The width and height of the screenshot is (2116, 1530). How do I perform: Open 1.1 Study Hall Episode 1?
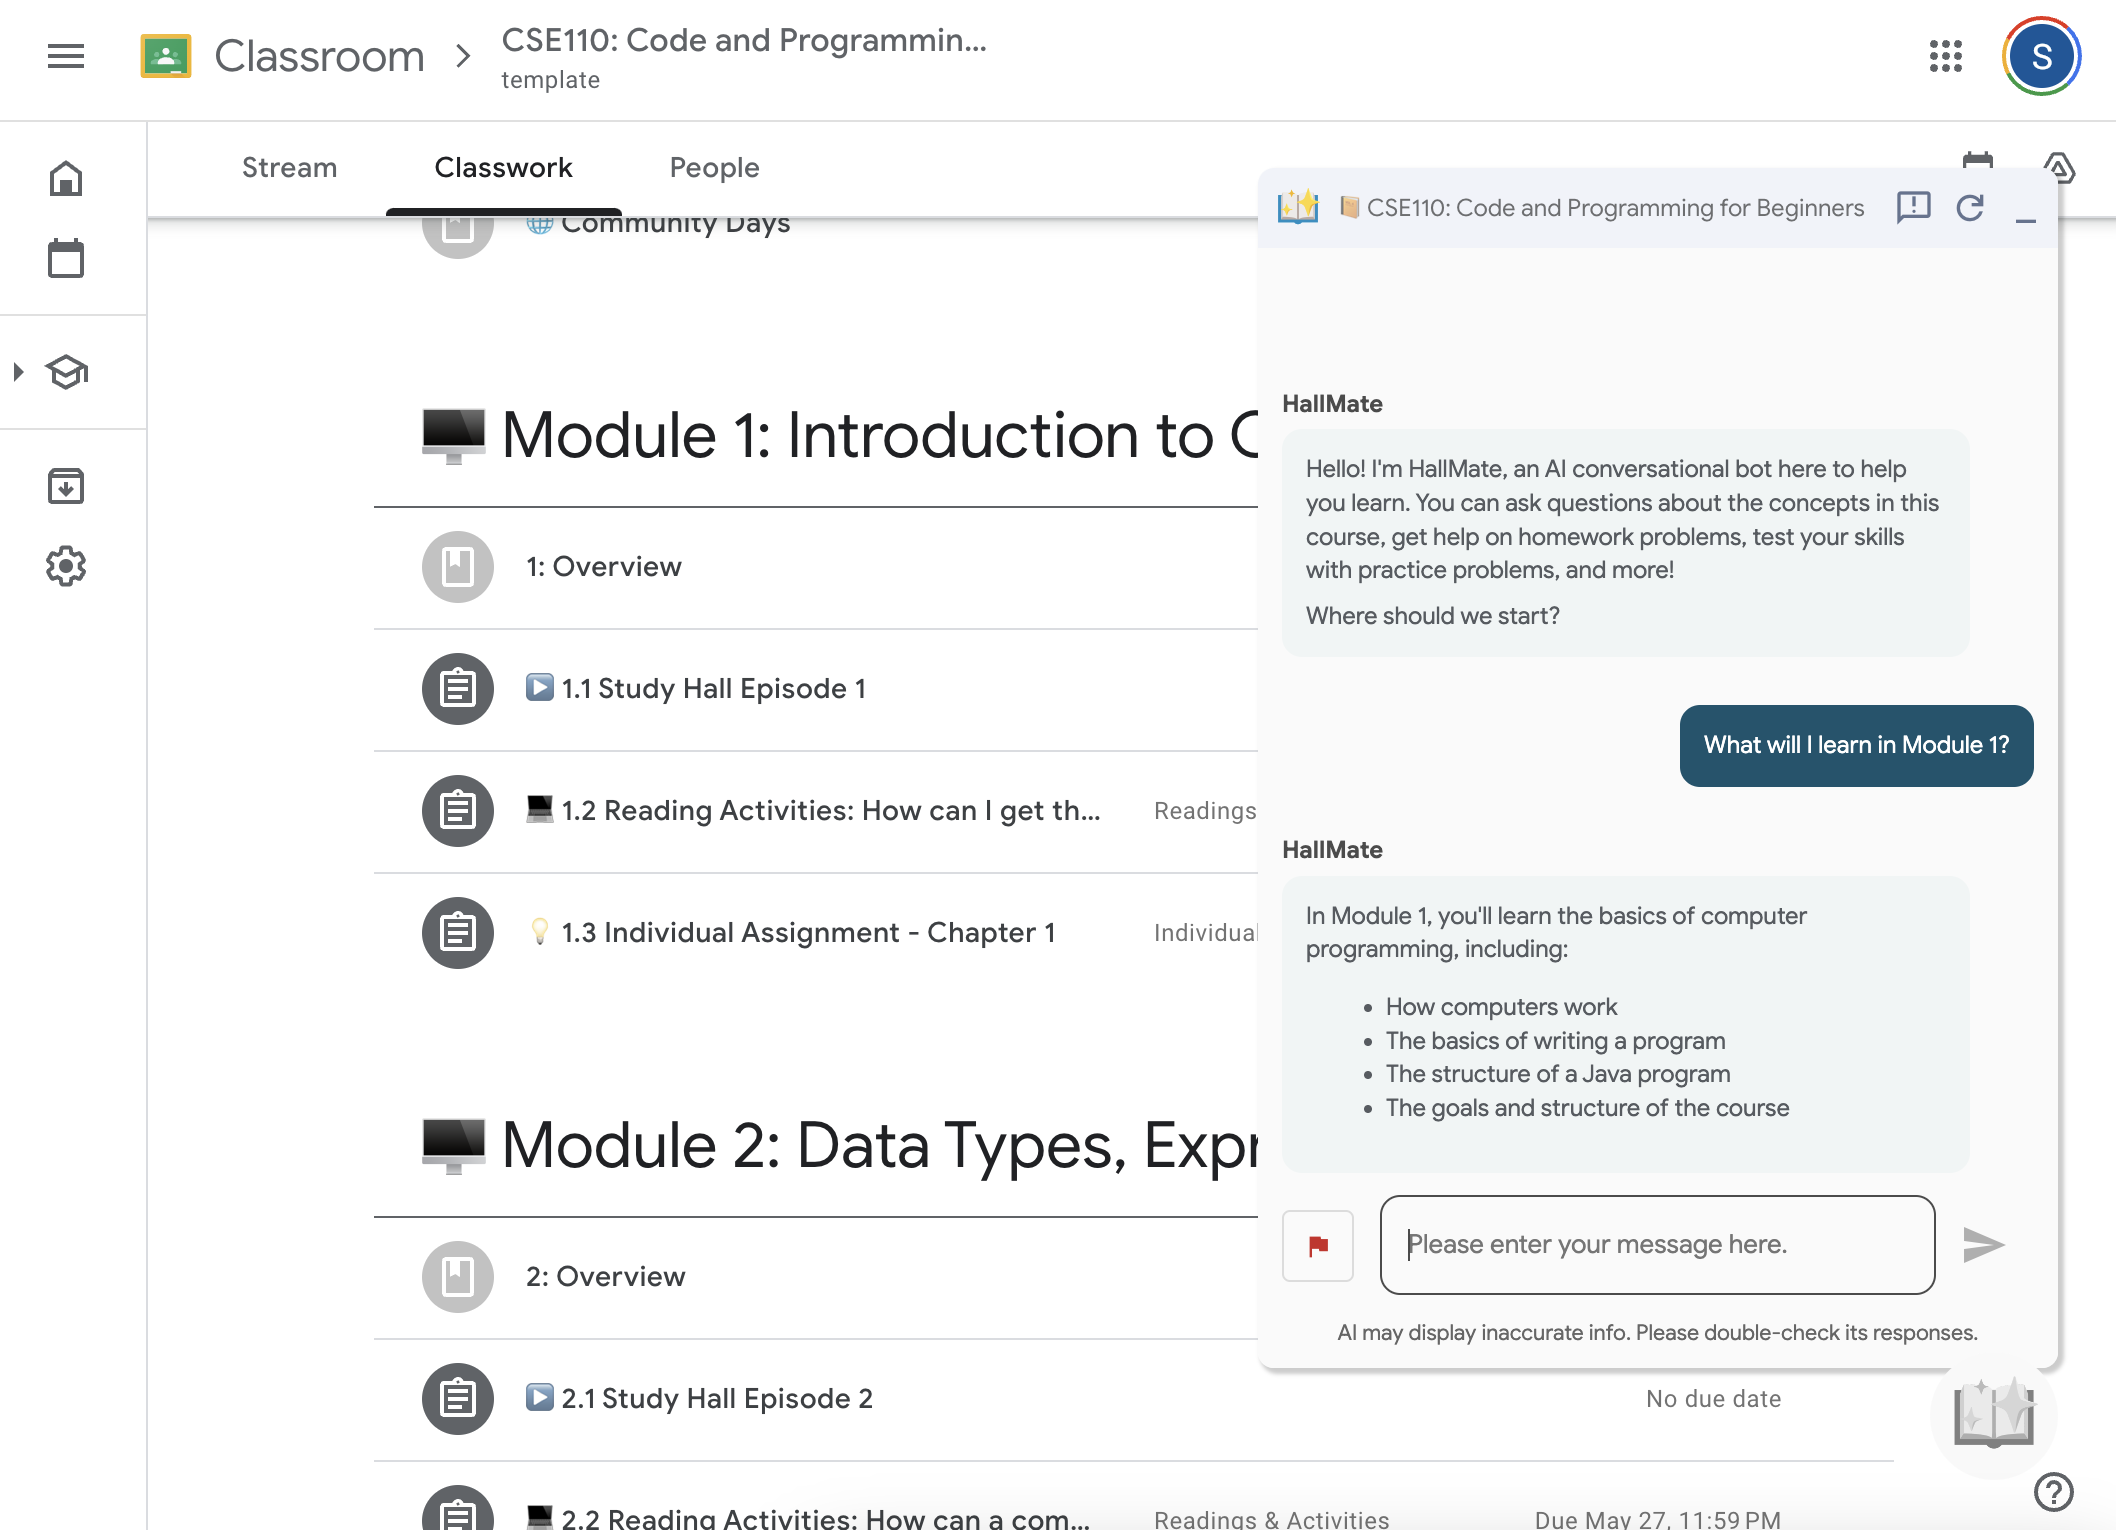coord(713,689)
